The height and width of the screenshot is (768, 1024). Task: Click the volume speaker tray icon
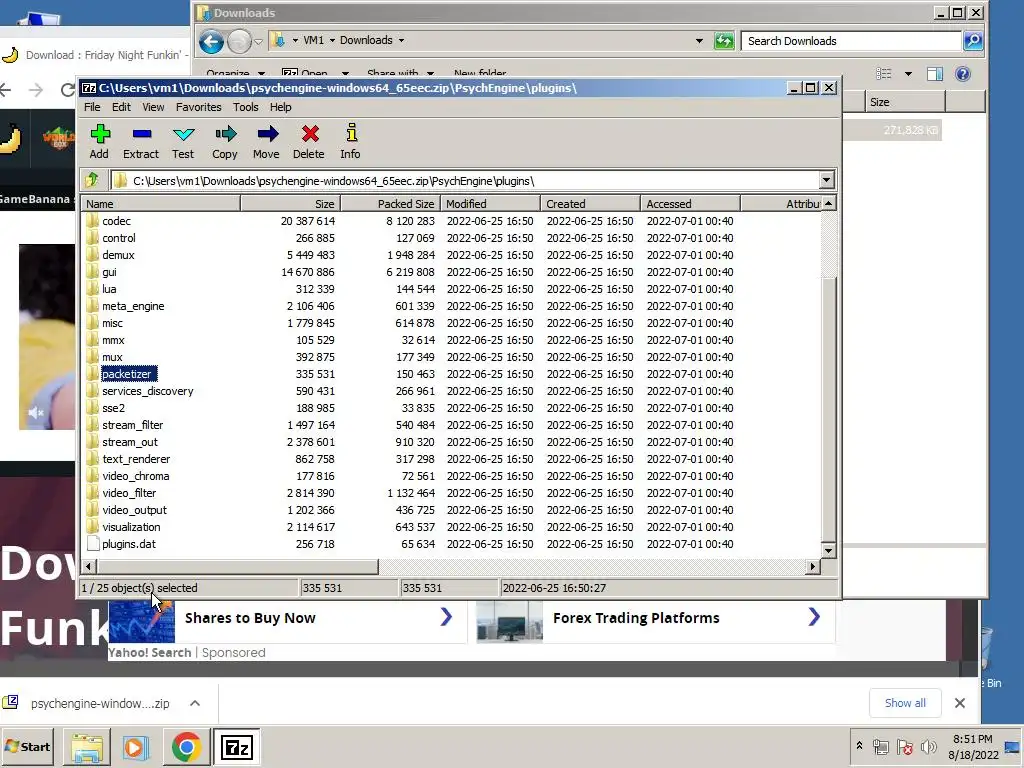[928, 746]
